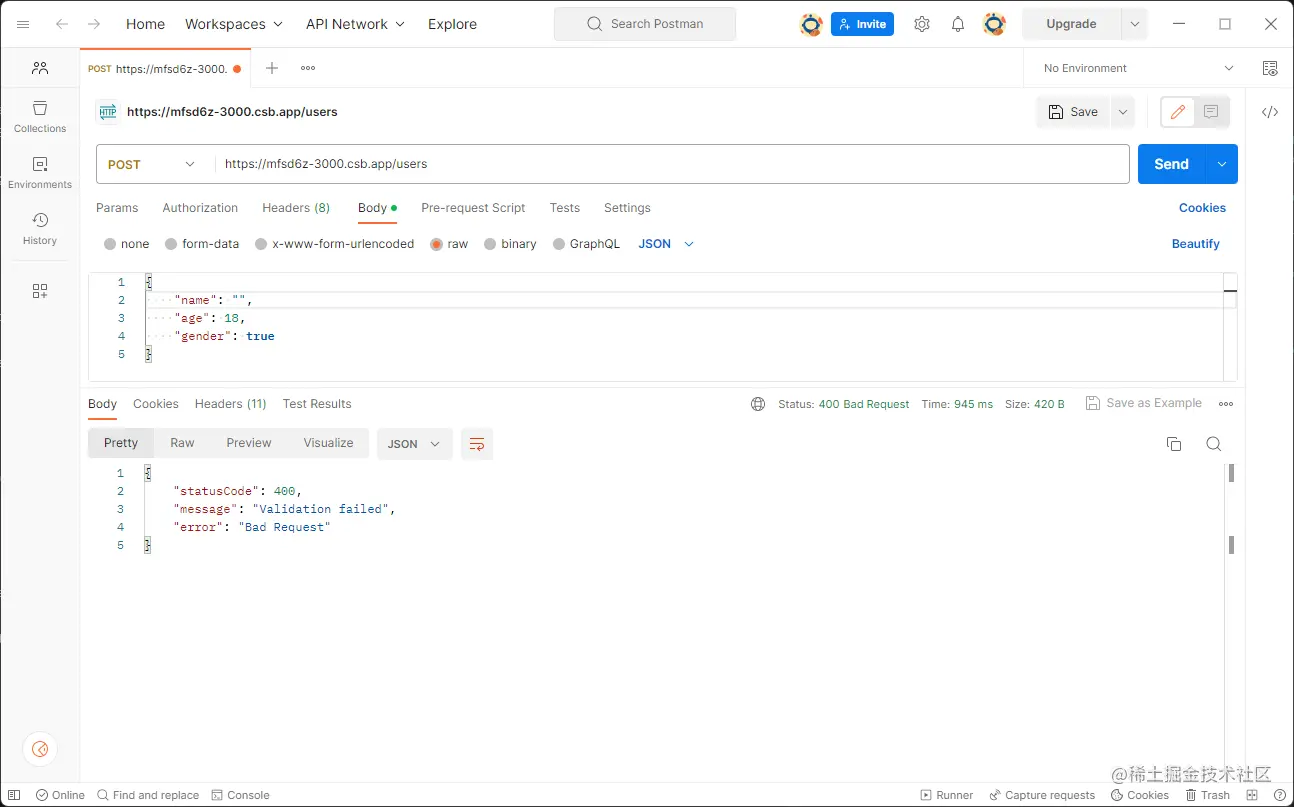Open the environment quick look icon
1294x807 pixels.
tap(1270, 68)
